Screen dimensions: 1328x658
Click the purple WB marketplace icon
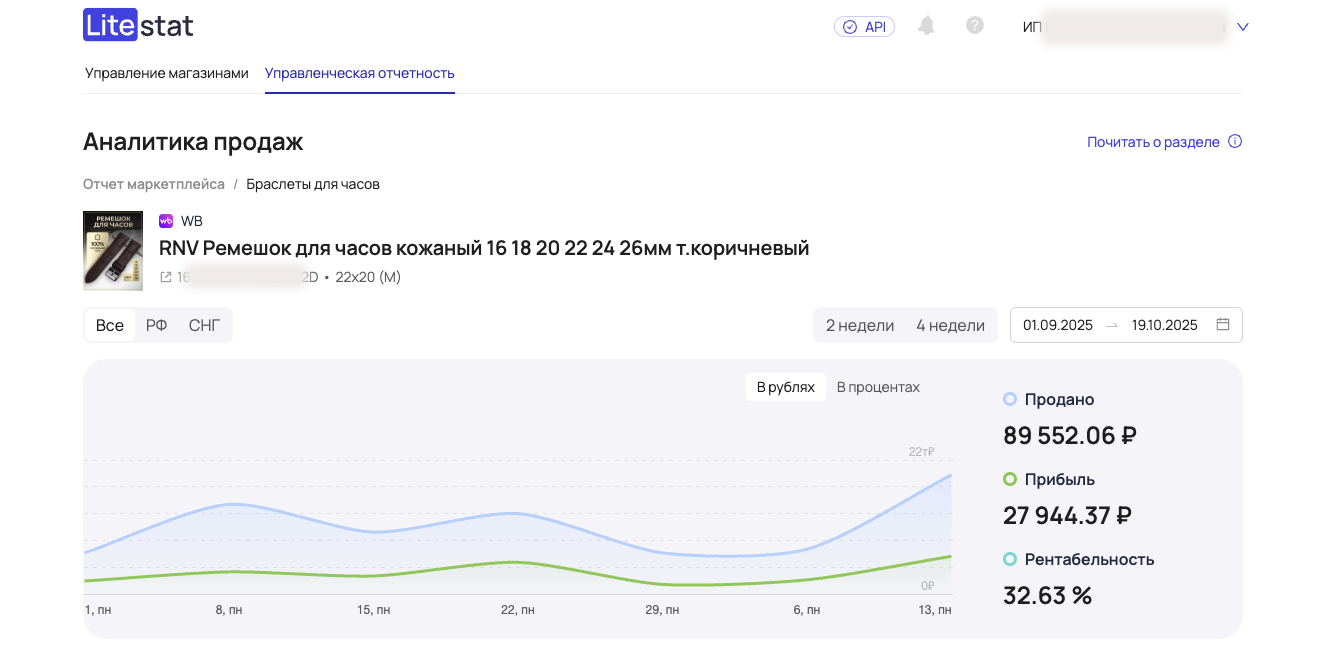pyautogui.click(x=166, y=221)
